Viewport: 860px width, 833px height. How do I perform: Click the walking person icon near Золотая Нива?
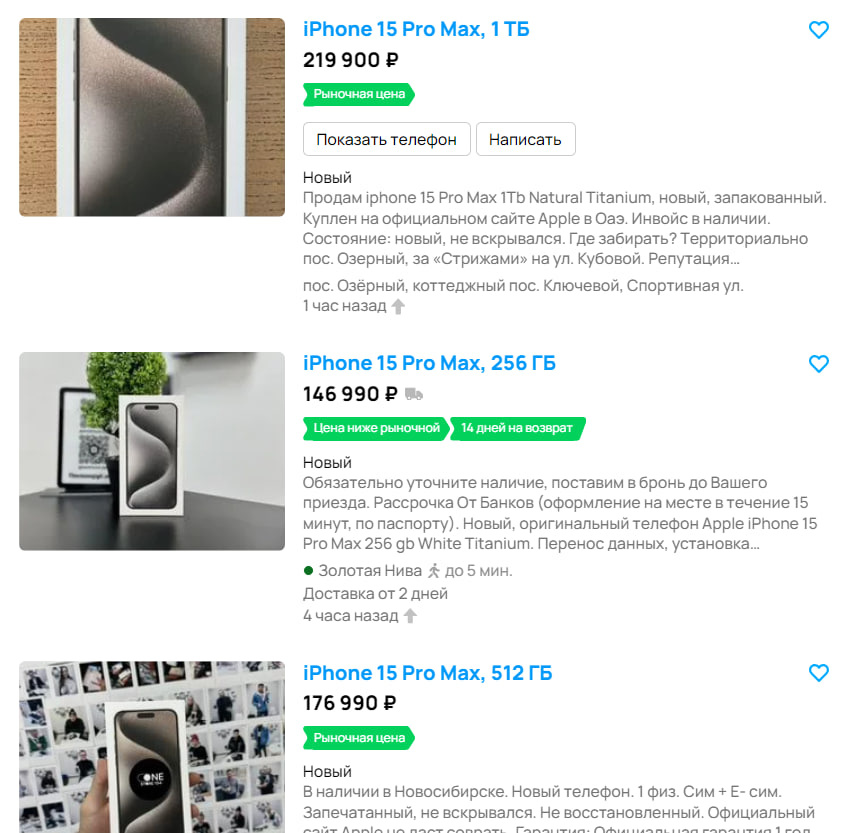tap(434, 571)
